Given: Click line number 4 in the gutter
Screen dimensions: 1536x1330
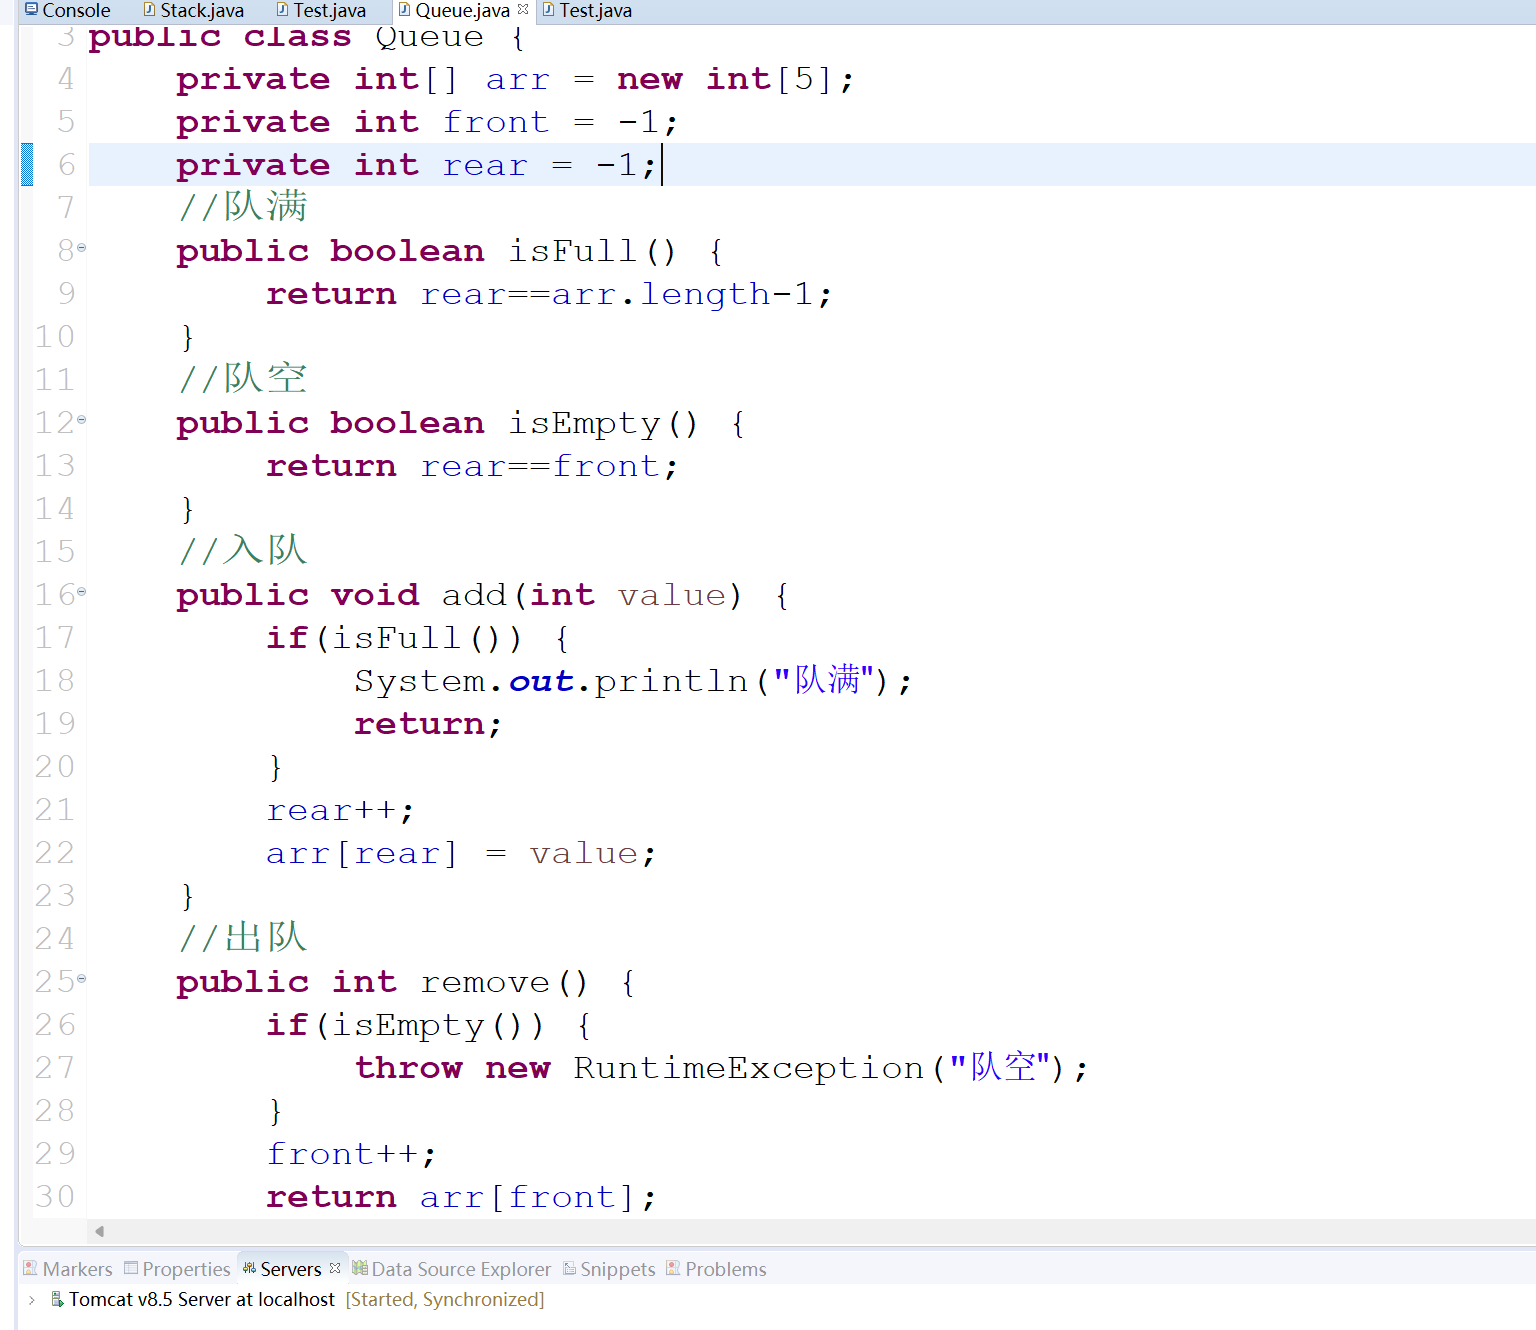Looking at the screenshot, I should (x=66, y=79).
